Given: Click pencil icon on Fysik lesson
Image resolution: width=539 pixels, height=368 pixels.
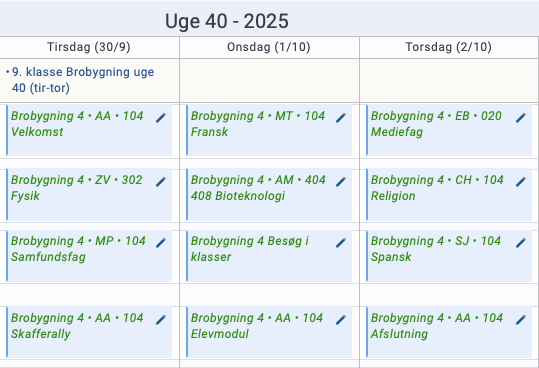Looking at the screenshot, I should (161, 182).
